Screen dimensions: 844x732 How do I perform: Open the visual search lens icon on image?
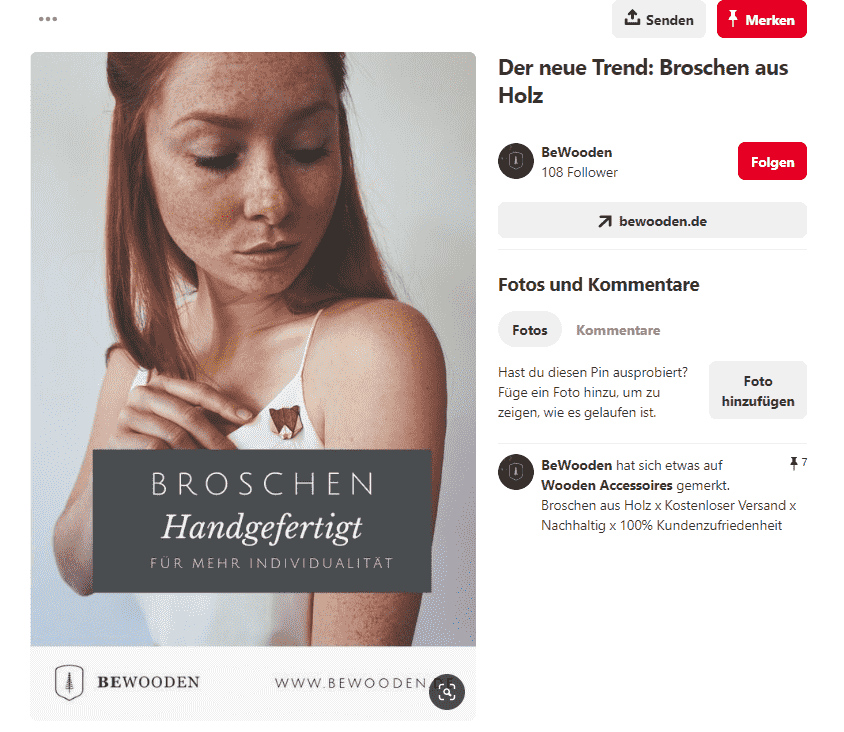point(447,692)
